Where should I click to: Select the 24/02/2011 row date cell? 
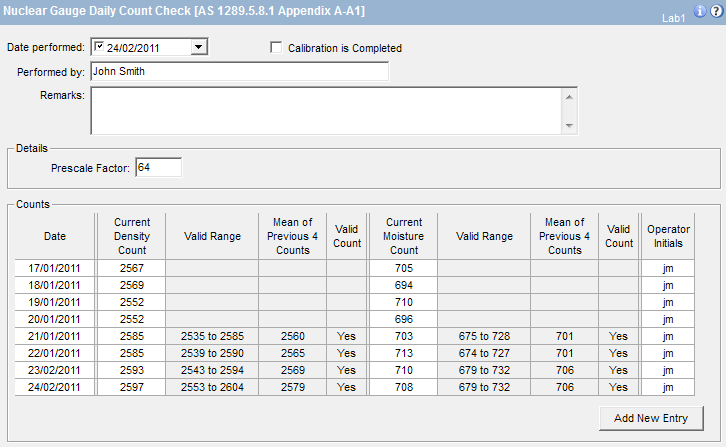55,387
